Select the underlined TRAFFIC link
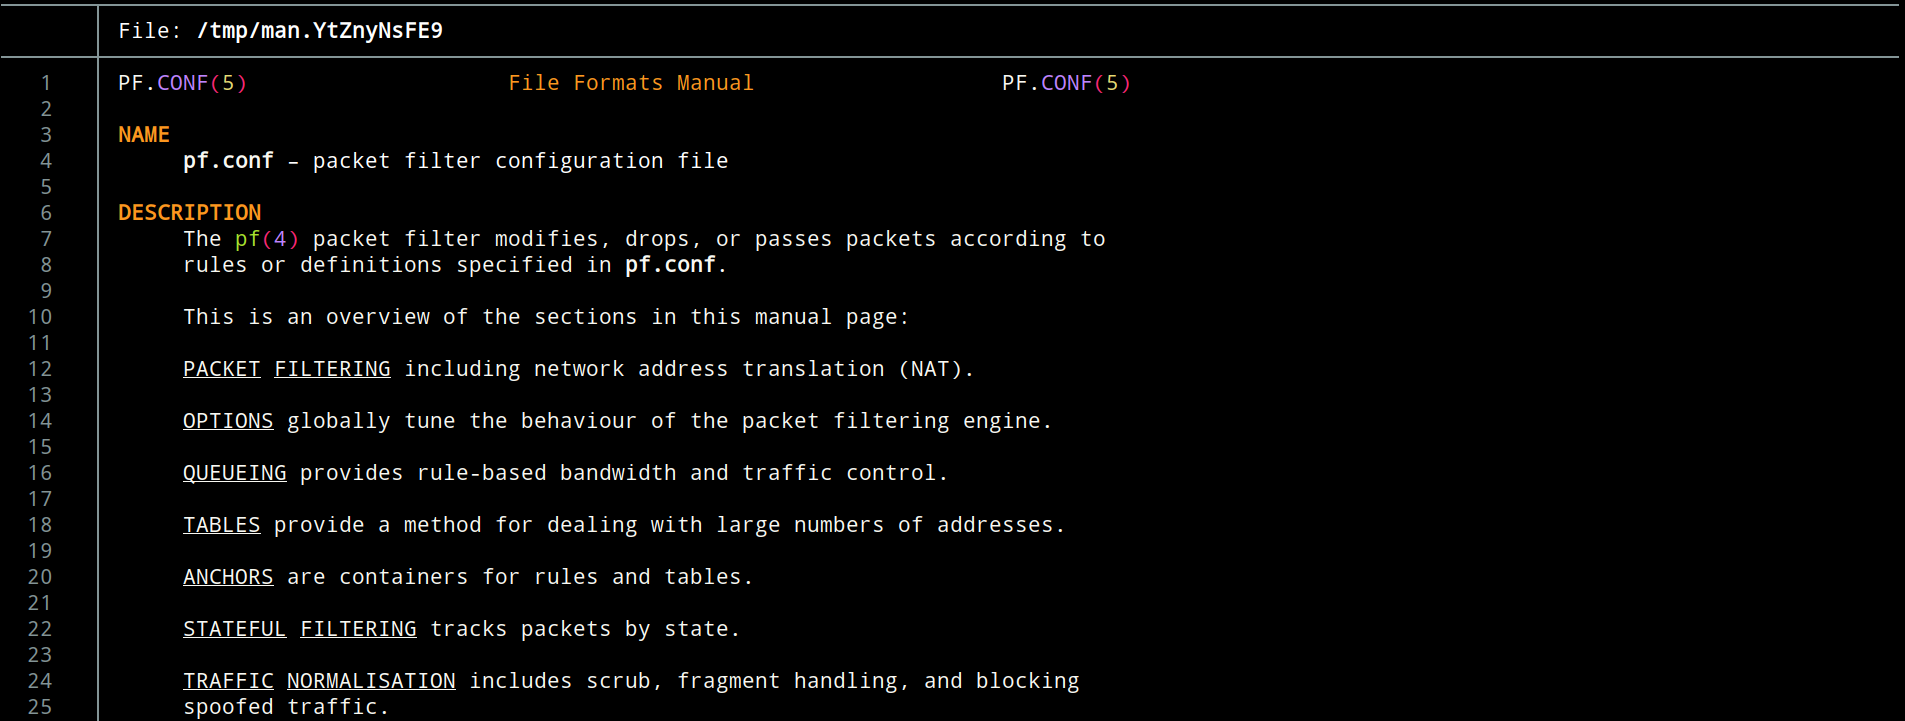Screen dimensions: 1905x721 coord(228,681)
